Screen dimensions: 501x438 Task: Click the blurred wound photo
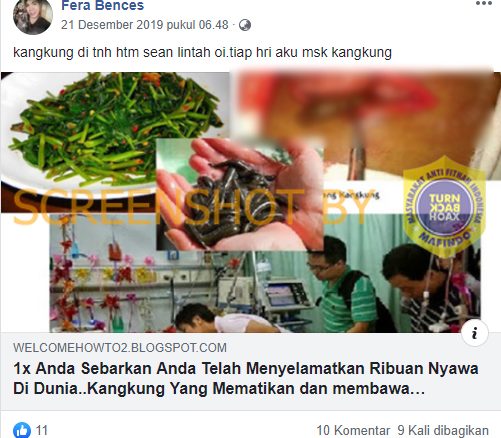(x=367, y=123)
